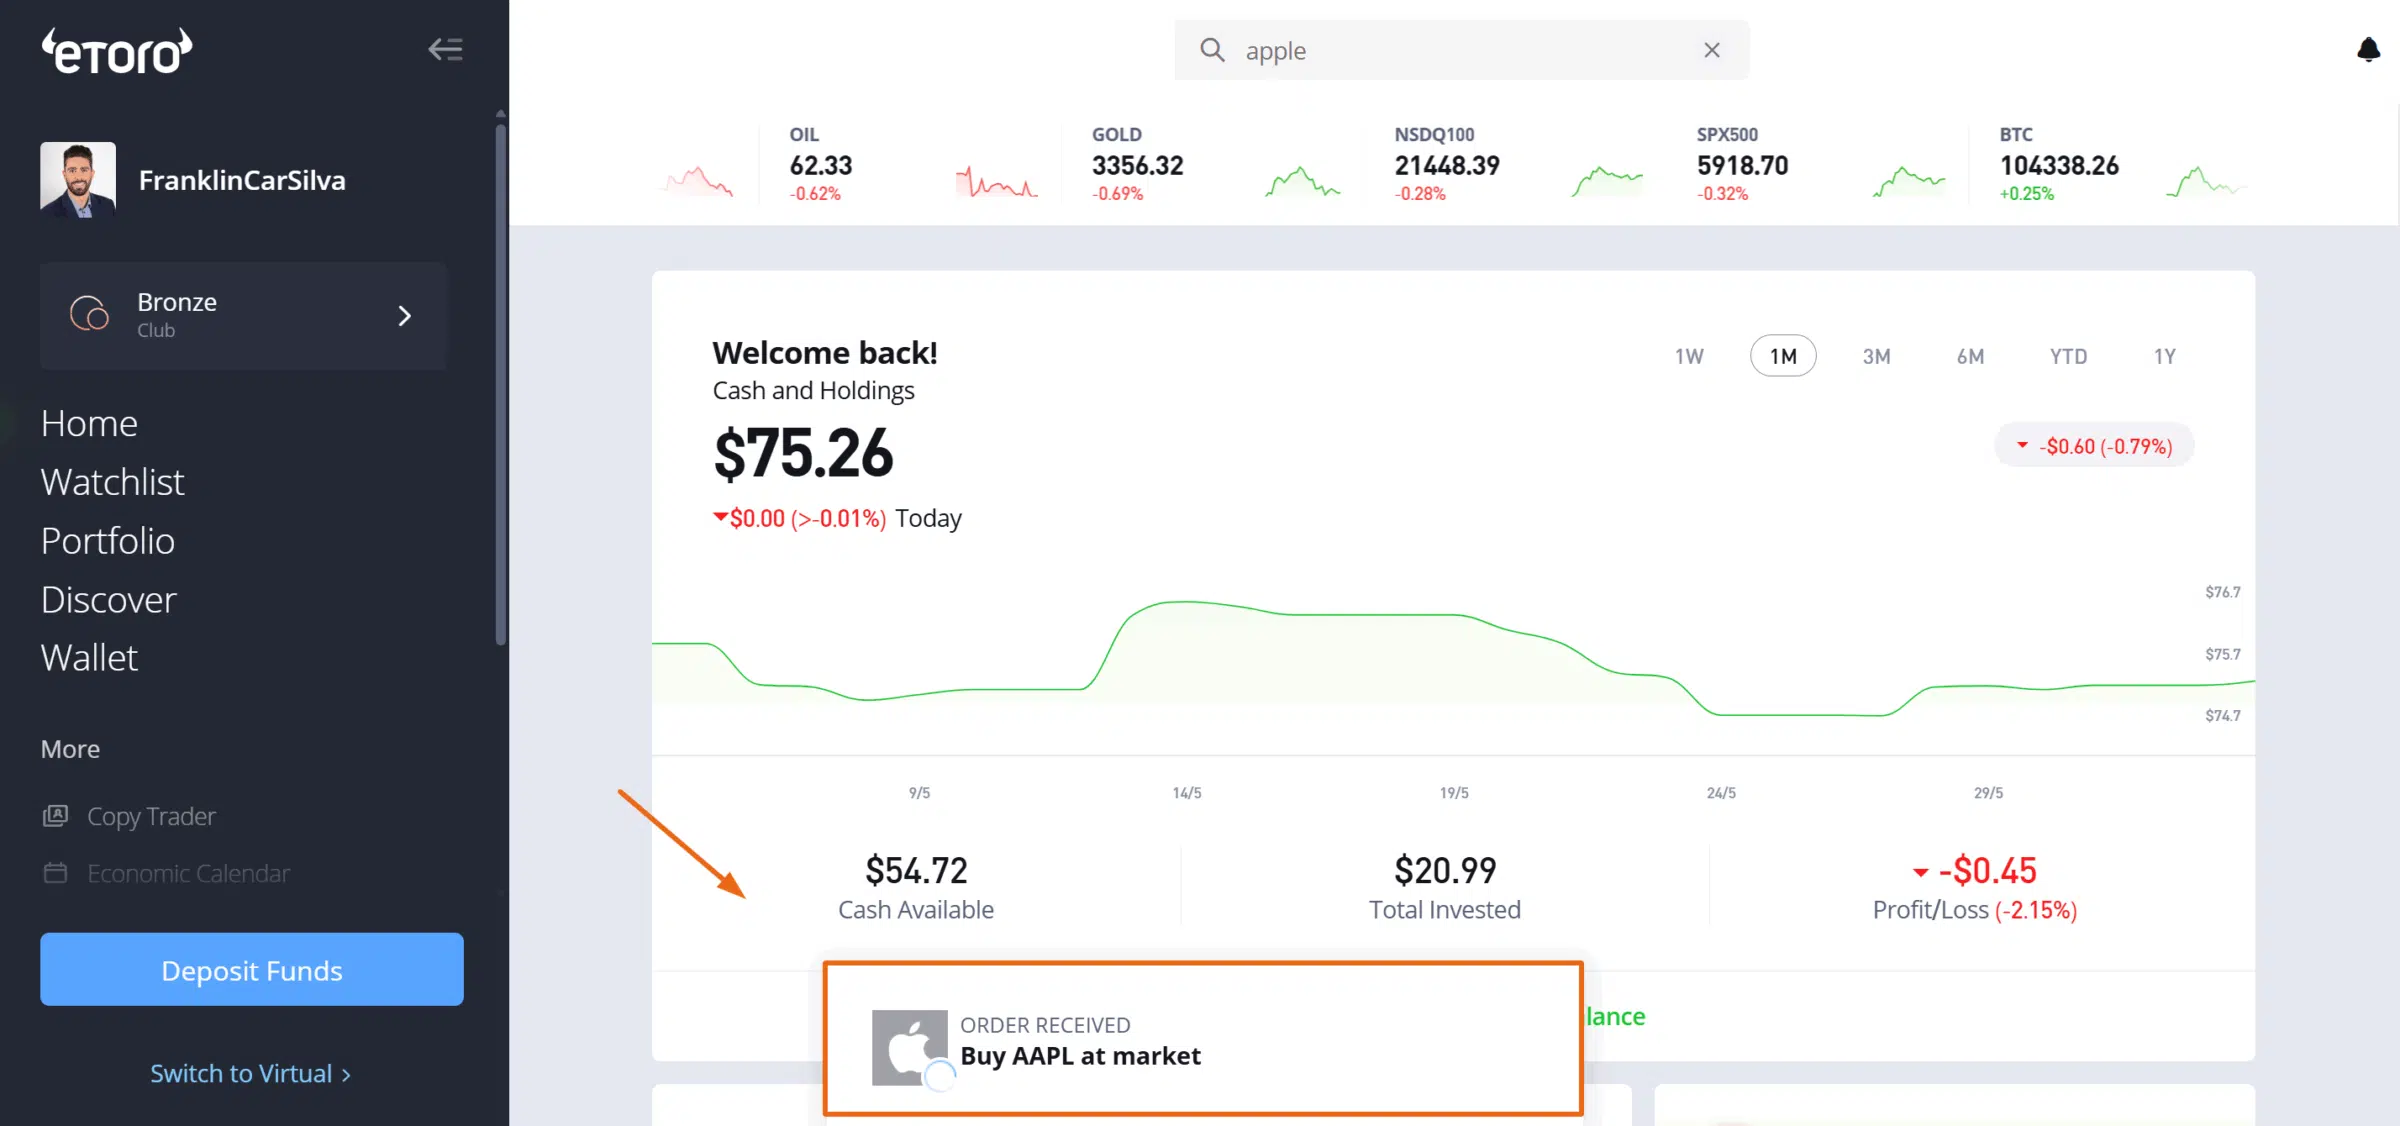Click the $20.99 Total Invested value
This screenshot has width=2400, height=1126.
[1445, 871]
